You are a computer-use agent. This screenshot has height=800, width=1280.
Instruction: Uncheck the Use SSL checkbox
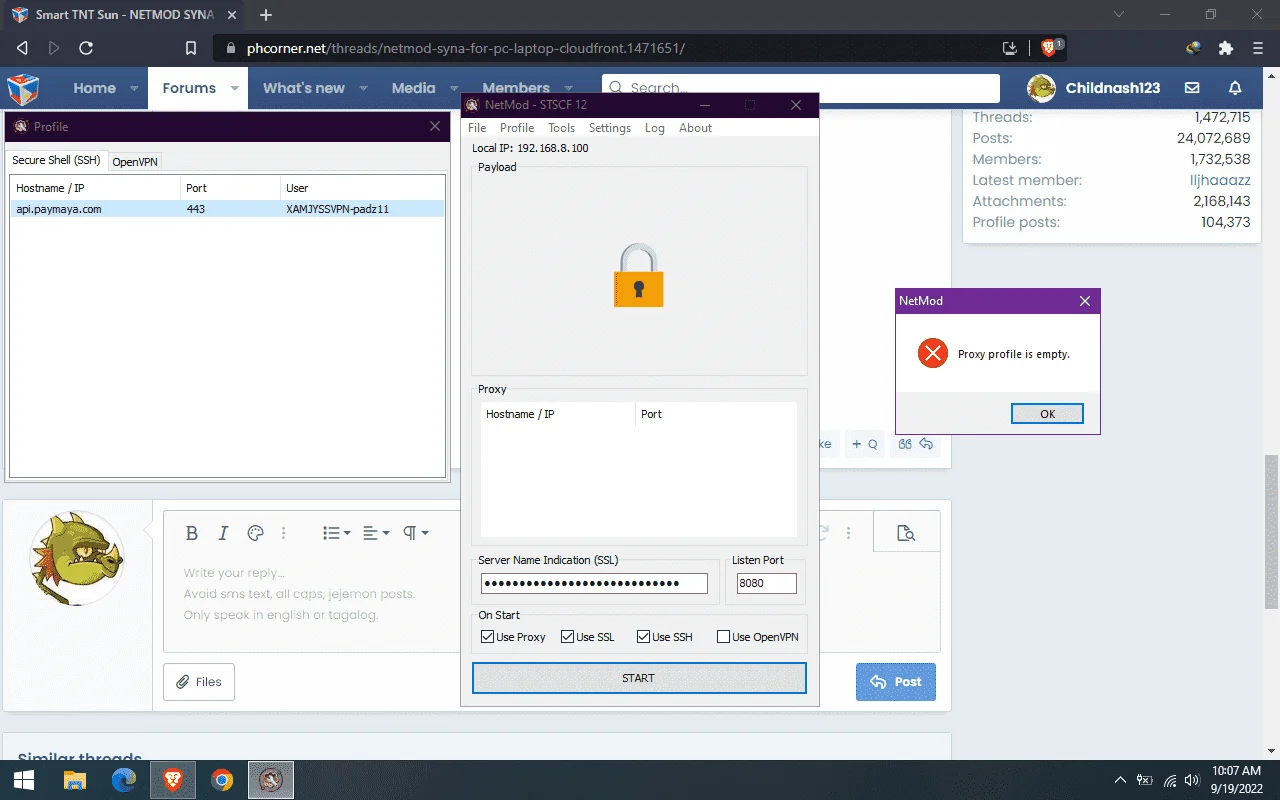coord(568,637)
